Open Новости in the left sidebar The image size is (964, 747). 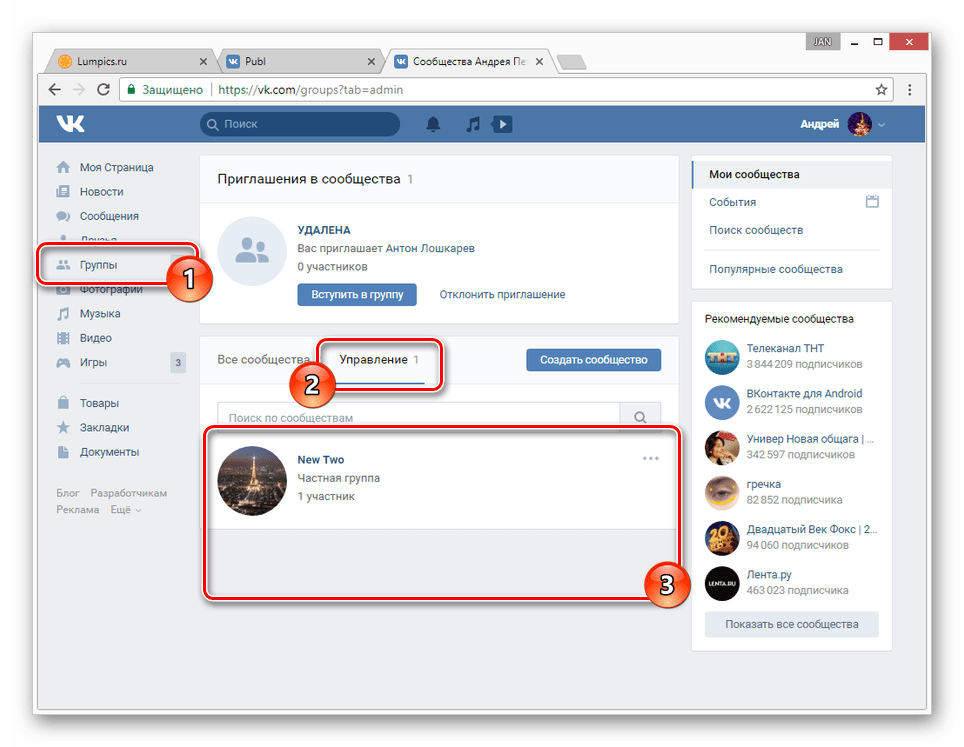pyautogui.click(x=102, y=191)
